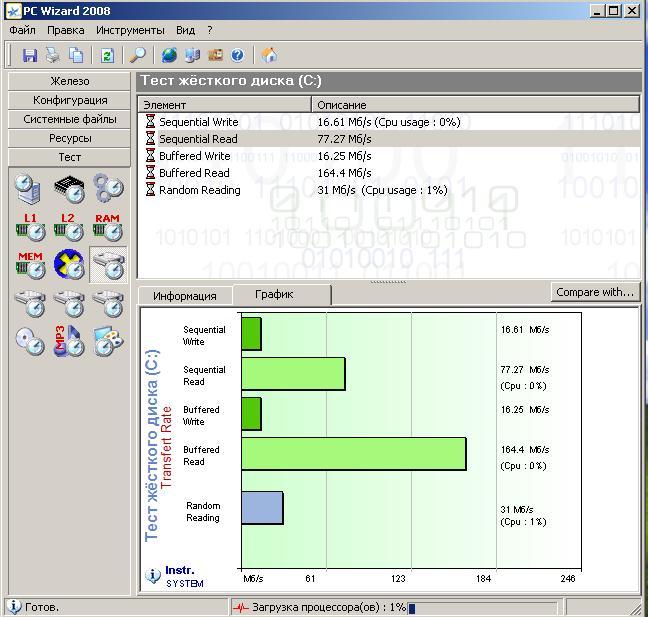Open the L1 cache benchmark icon
This screenshot has height=617, width=648.
click(30, 226)
